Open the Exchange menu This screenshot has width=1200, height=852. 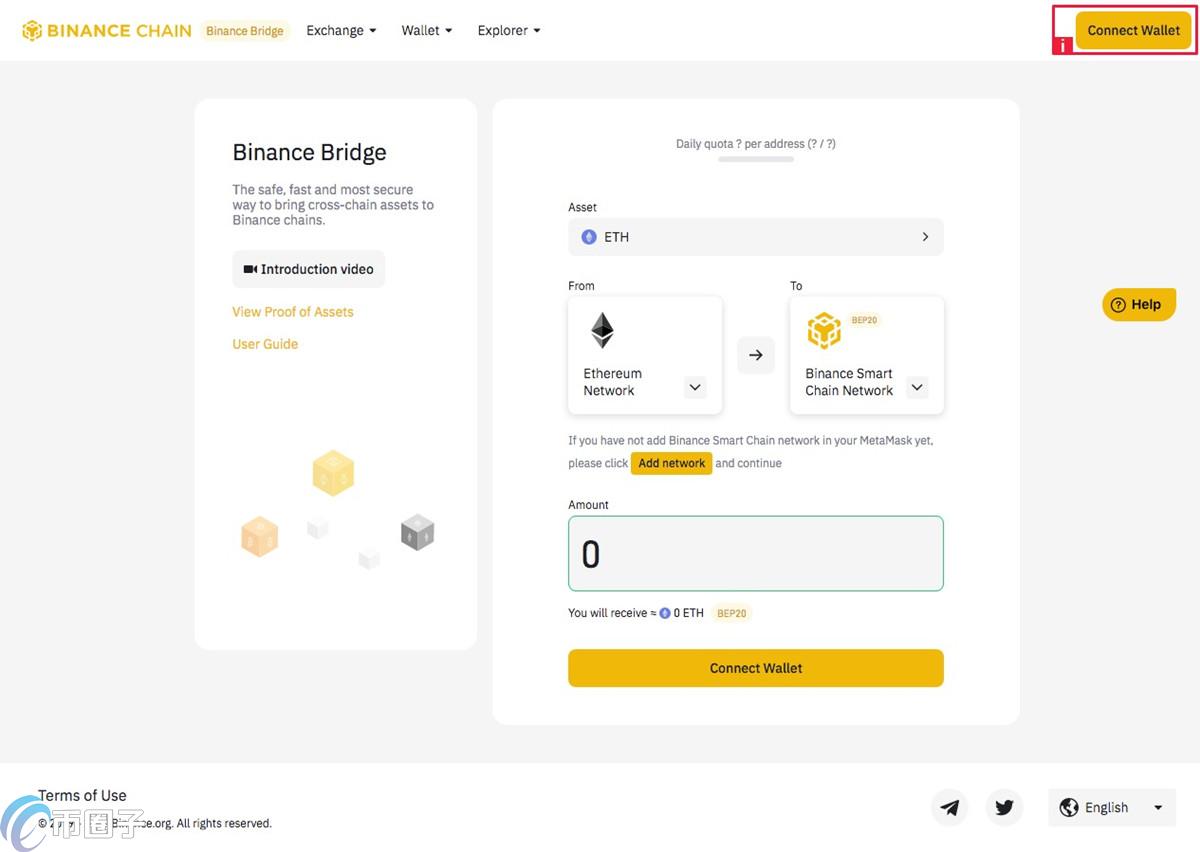(341, 31)
